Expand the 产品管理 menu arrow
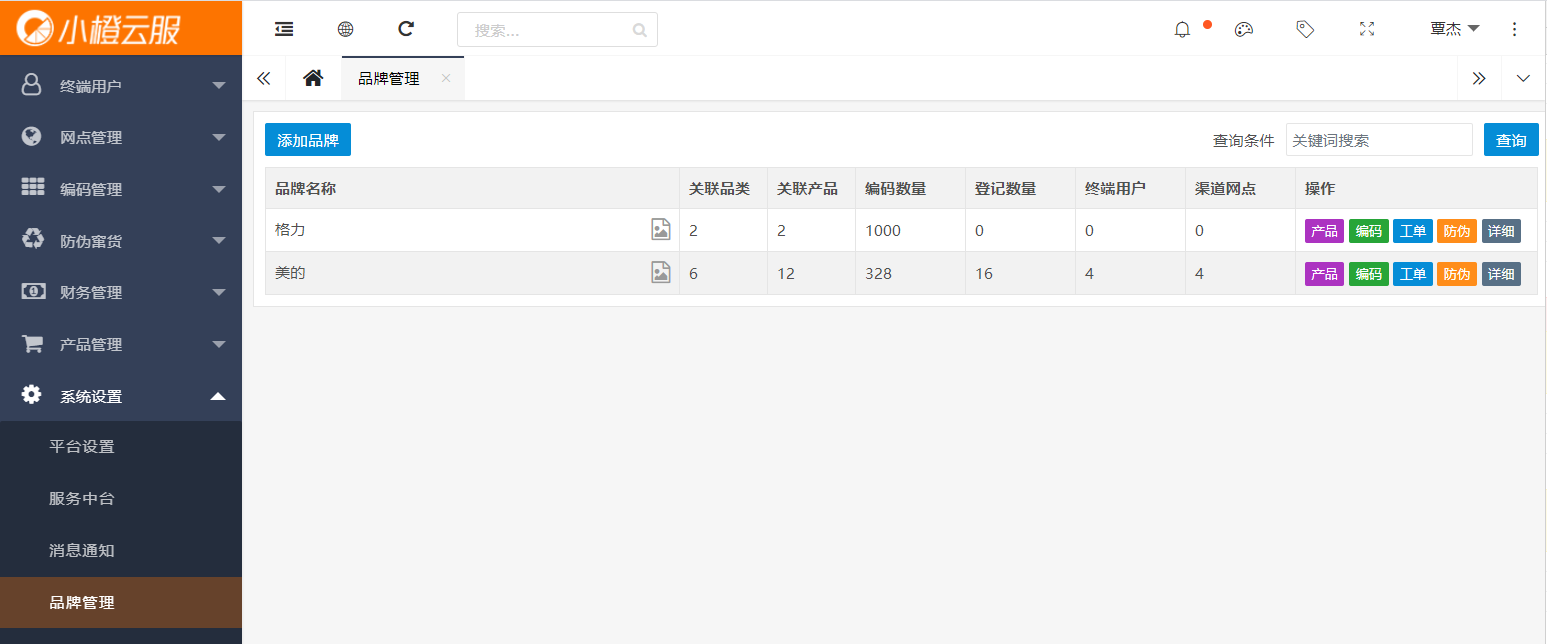The width and height of the screenshot is (1547, 644). coord(219,345)
